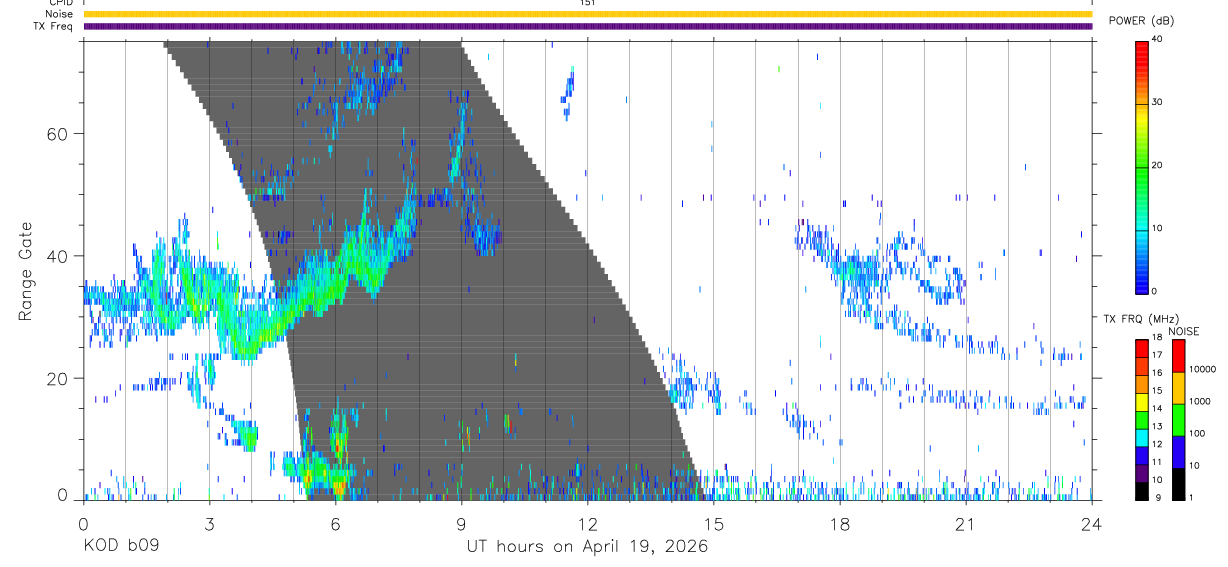The image size is (1228, 567).
Task: Click 'UT hours on April 19, 2026' label
Action: point(587,547)
